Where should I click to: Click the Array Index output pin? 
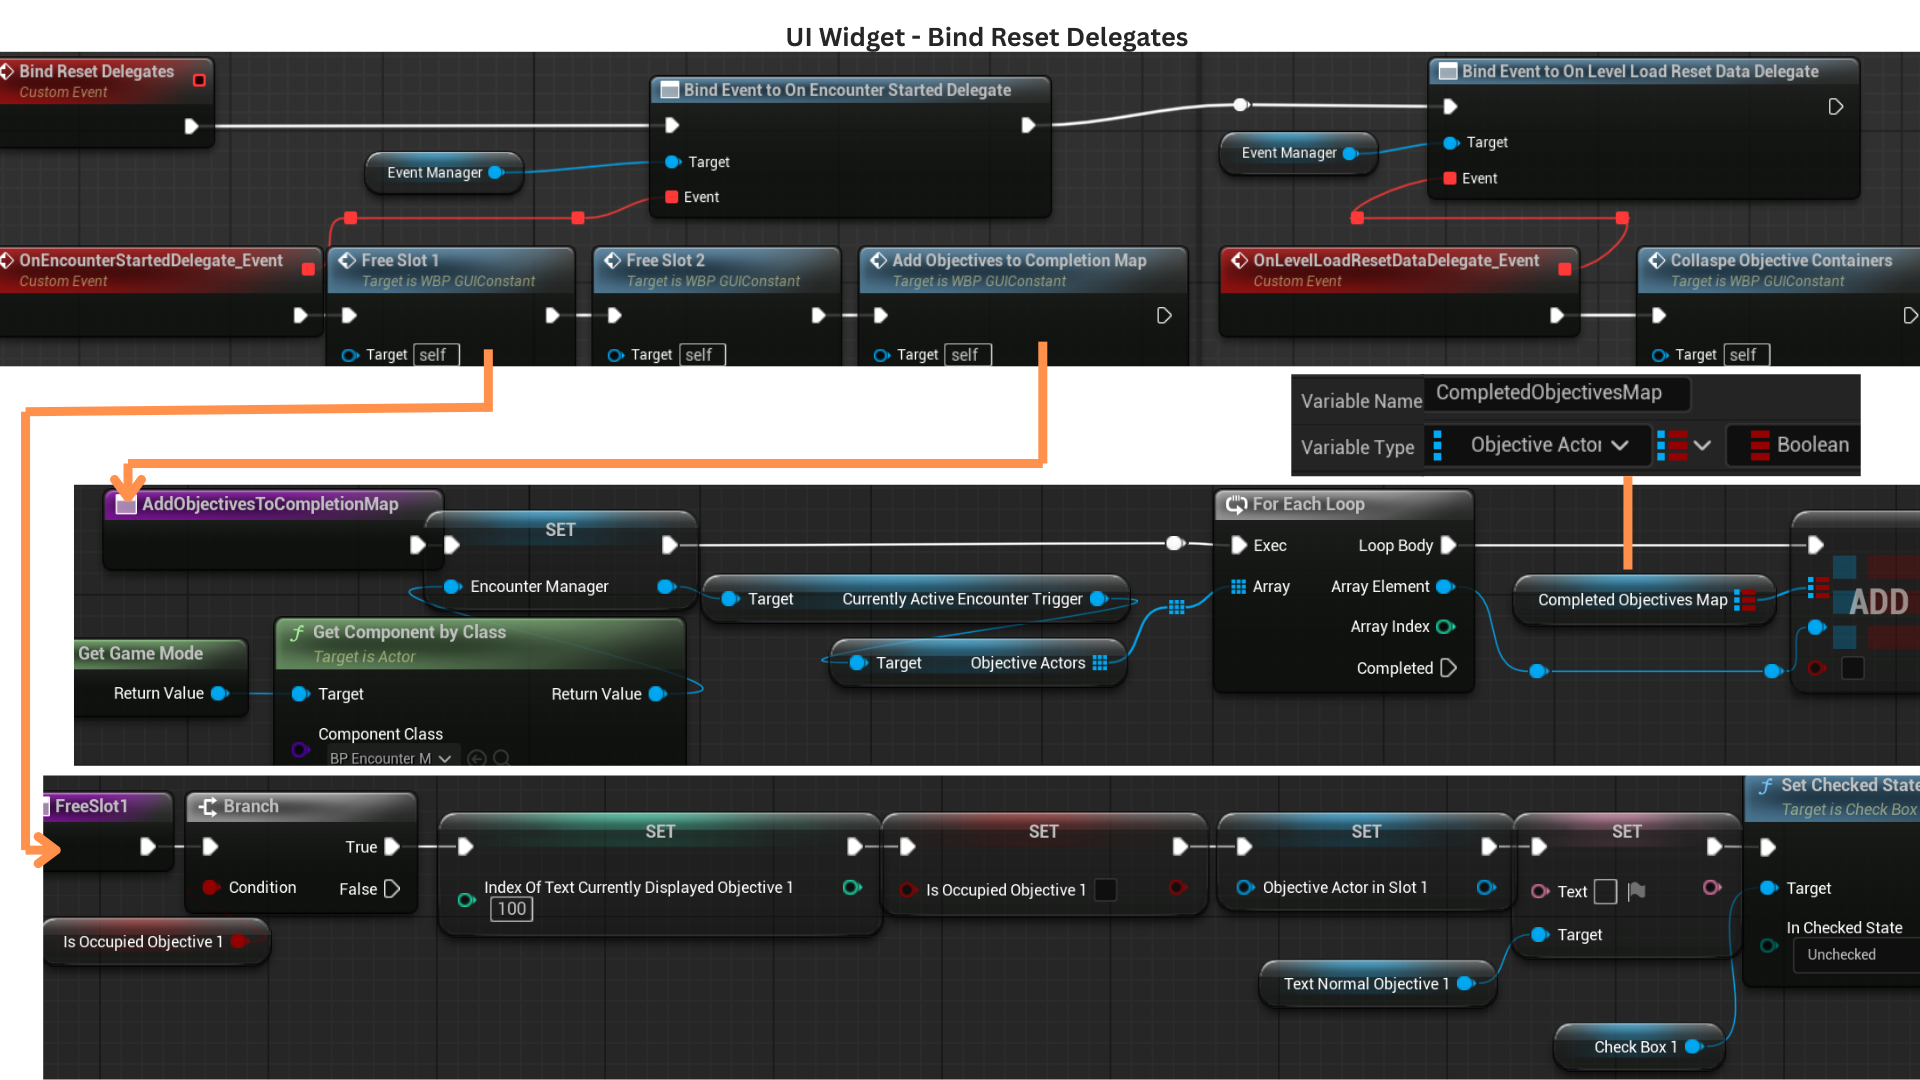tap(1445, 627)
